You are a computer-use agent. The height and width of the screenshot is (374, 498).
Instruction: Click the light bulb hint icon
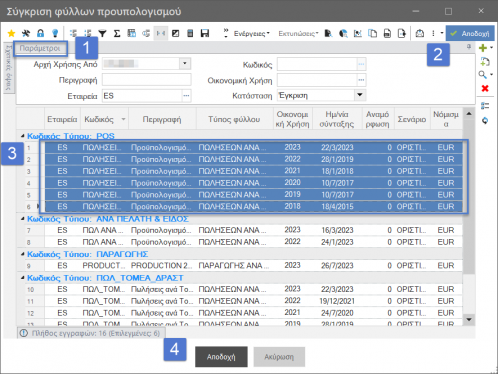(55, 33)
